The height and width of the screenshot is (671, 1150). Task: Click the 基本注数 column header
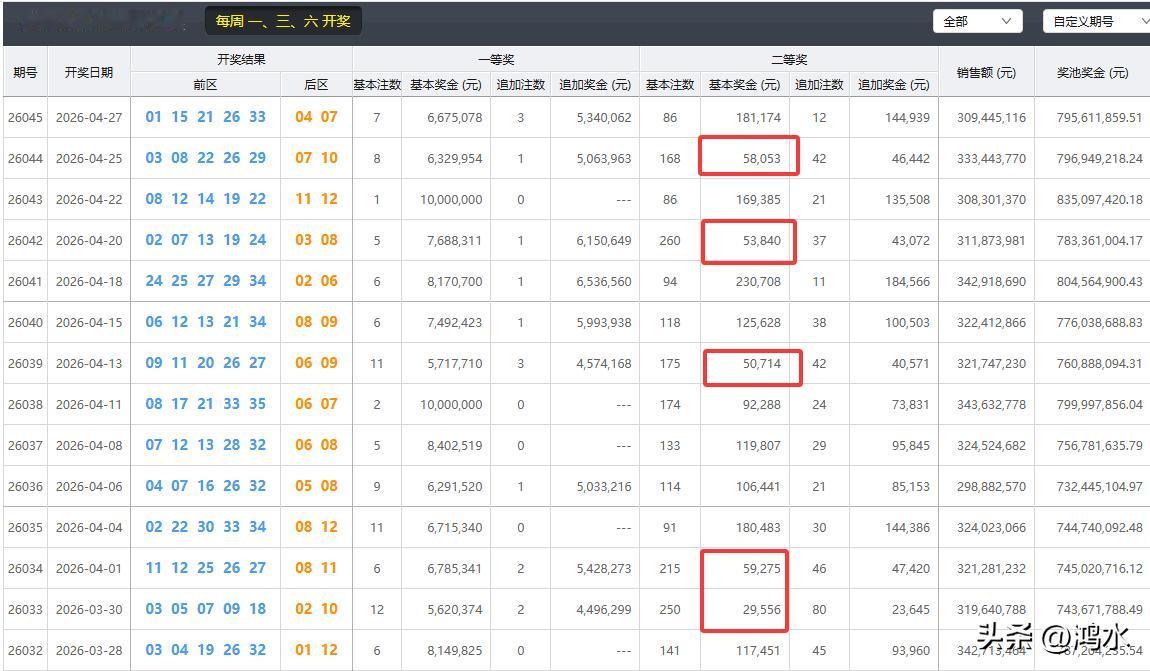pyautogui.click(x=377, y=85)
